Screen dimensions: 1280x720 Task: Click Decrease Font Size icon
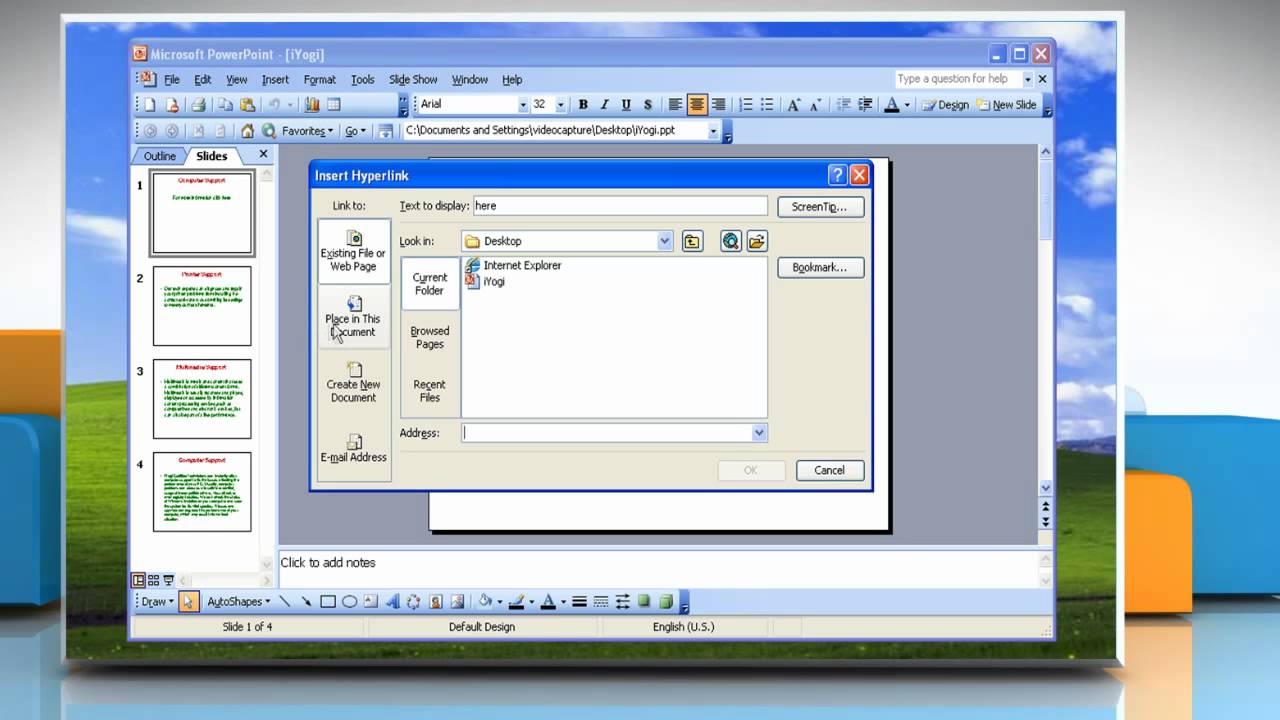[814, 104]
